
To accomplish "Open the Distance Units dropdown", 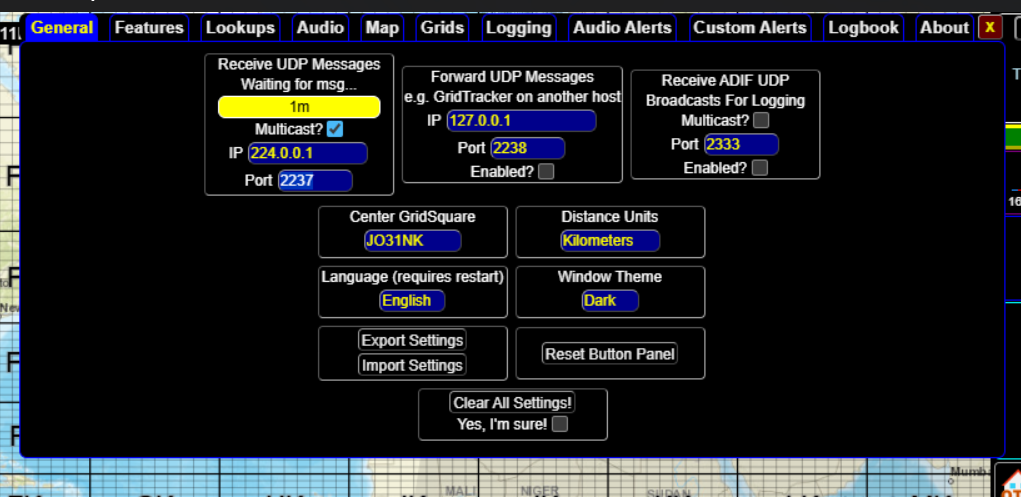I will (610, 241).
